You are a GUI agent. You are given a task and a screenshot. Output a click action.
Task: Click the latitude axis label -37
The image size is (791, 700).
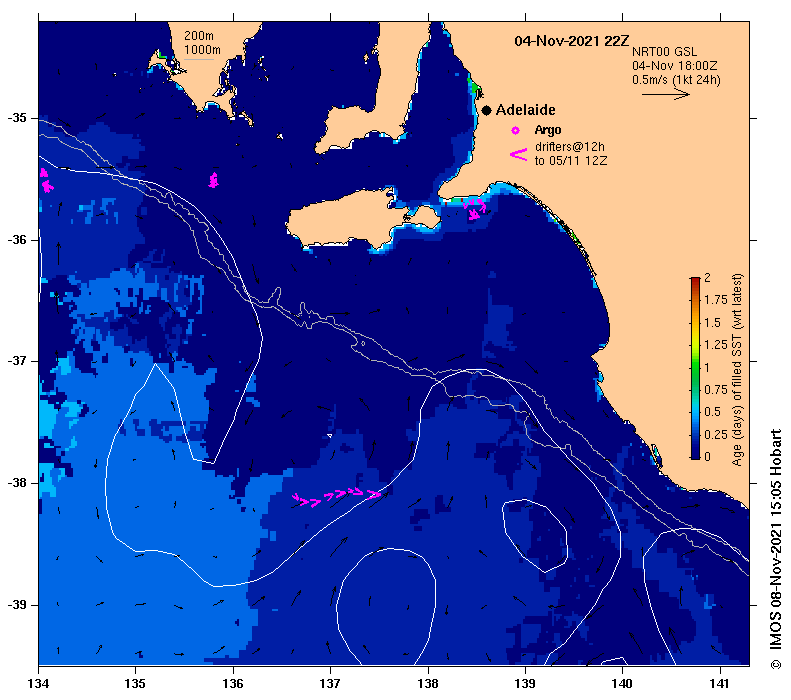click(x=17, y=361)
